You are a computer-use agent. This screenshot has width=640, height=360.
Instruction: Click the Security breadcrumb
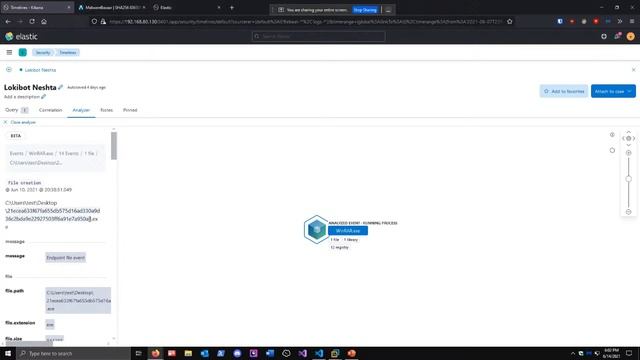click(42, 52)
